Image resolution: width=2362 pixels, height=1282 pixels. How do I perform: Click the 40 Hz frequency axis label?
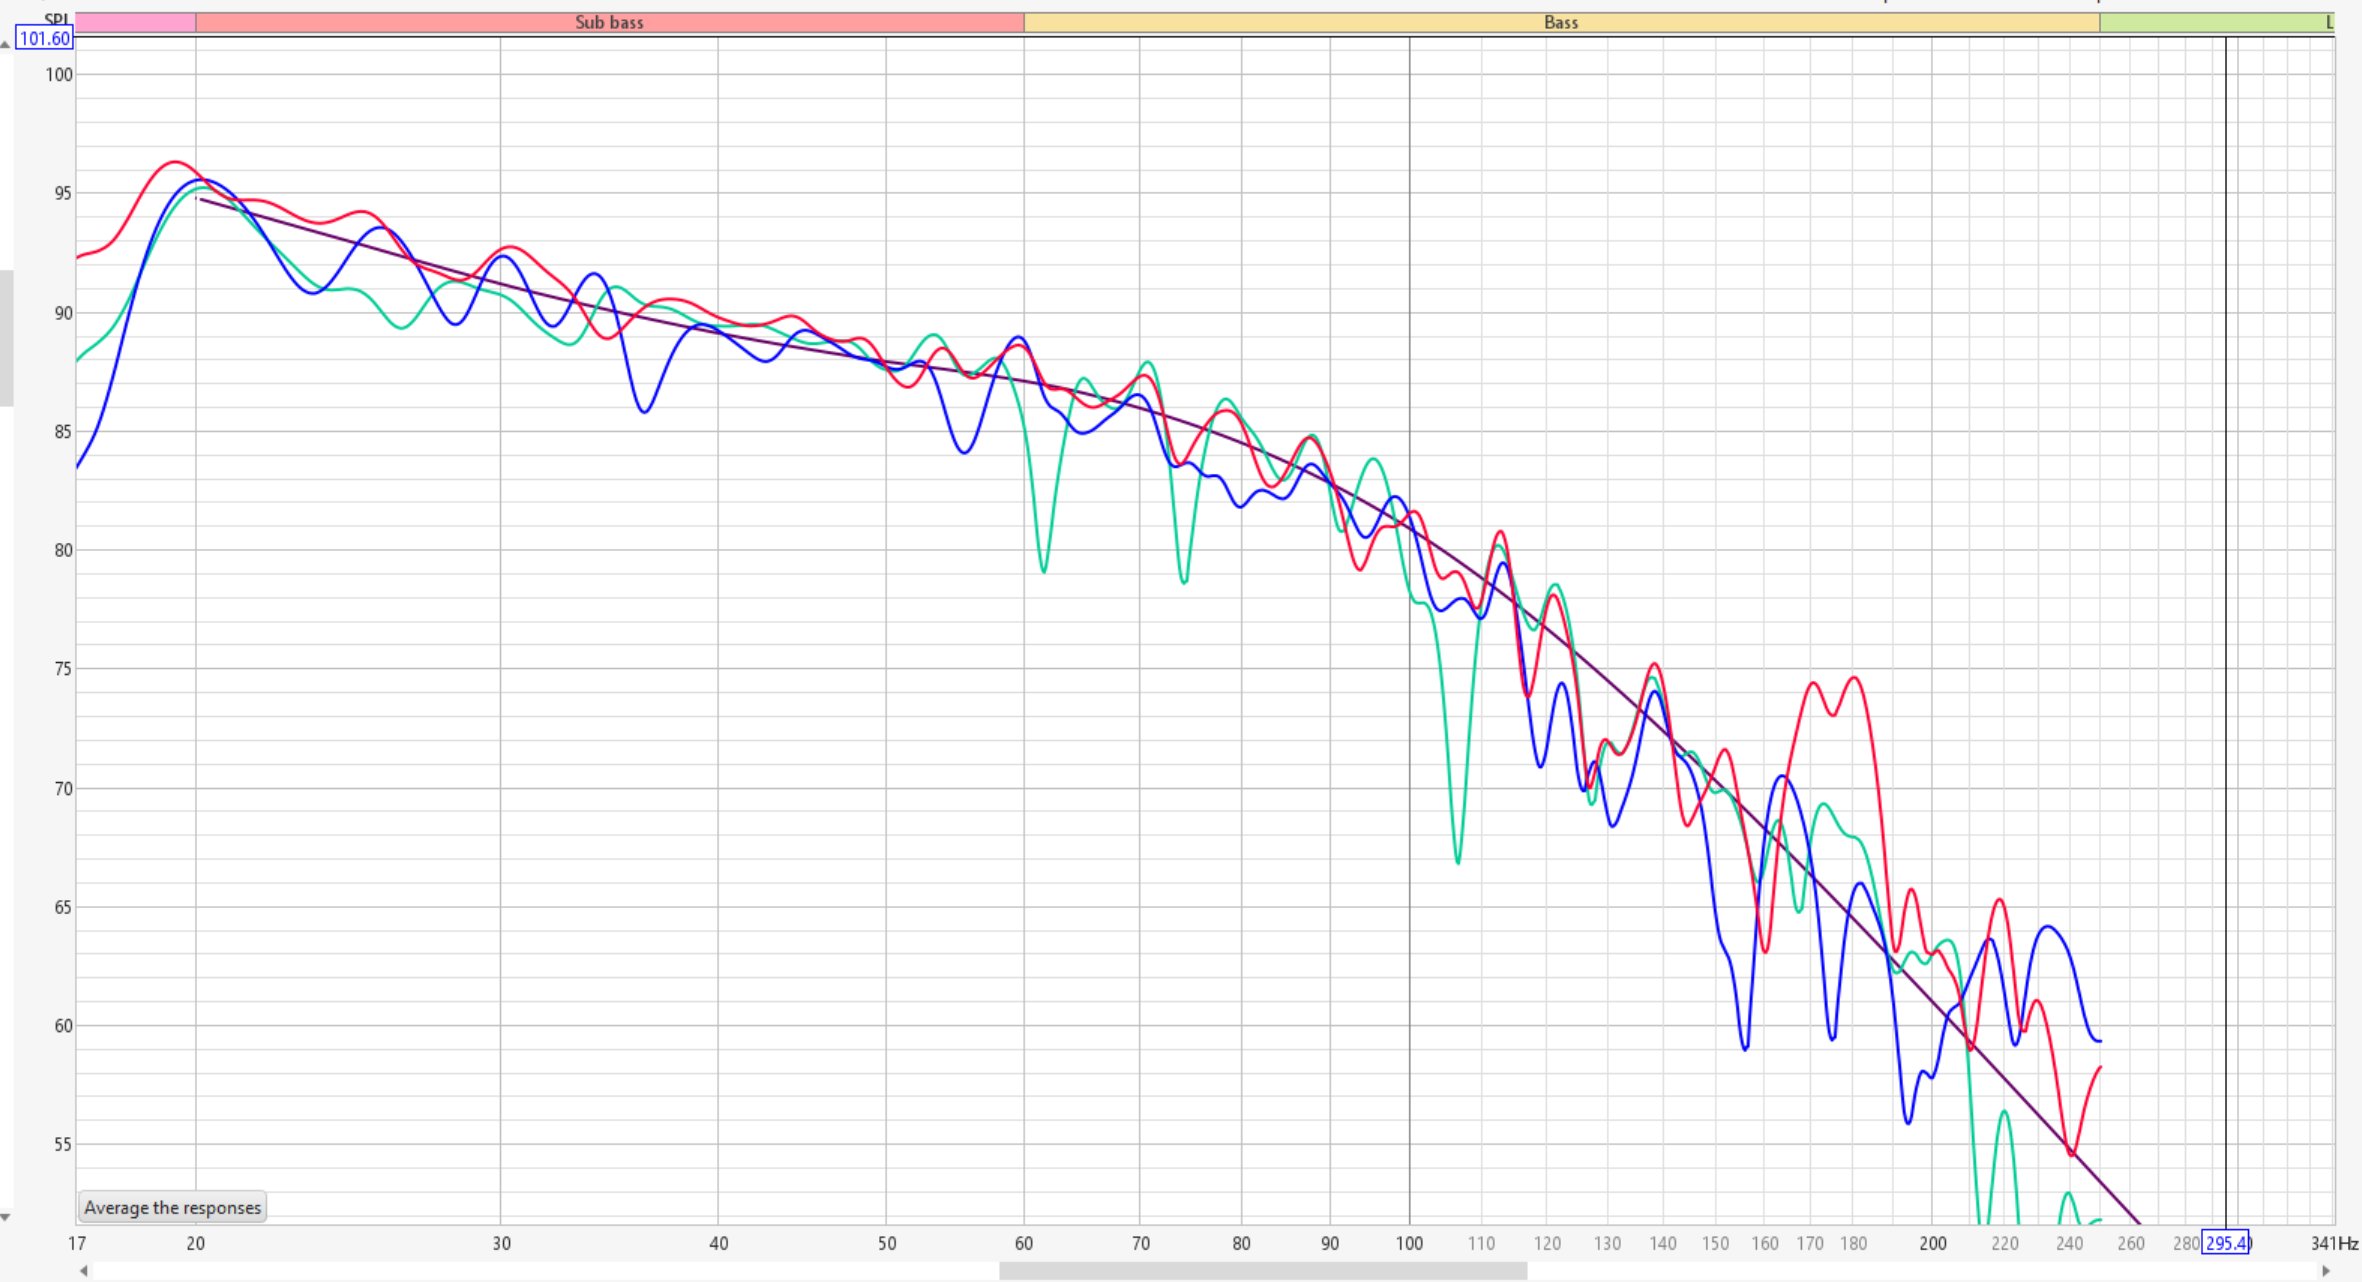718,1244
